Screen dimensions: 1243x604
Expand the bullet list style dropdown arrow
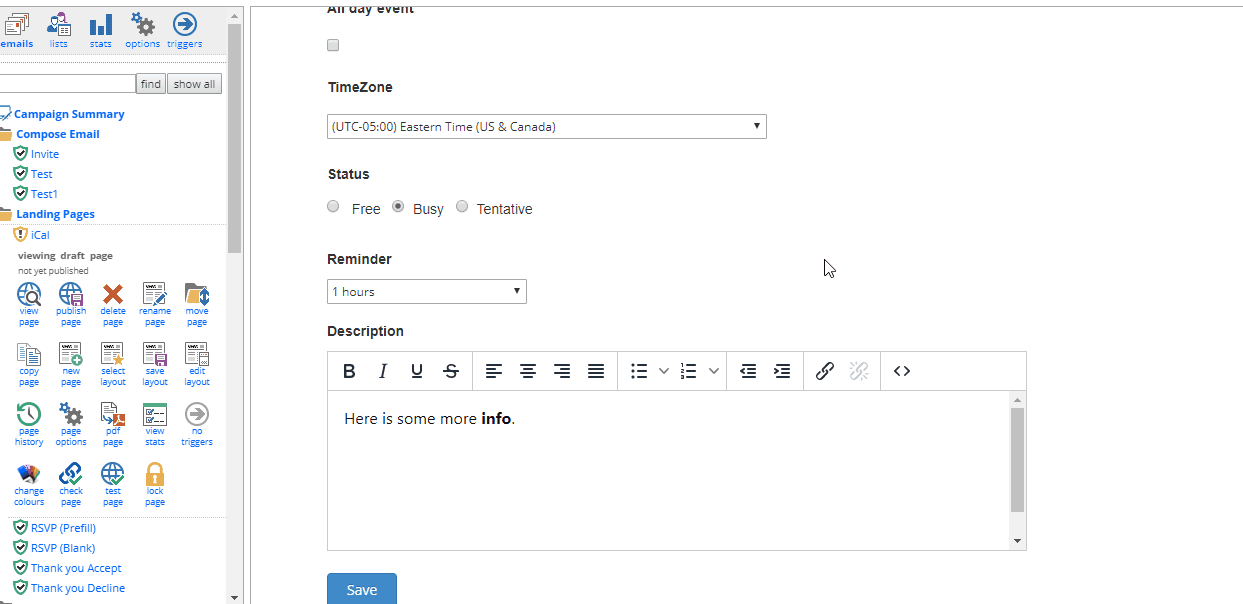(x=664, y=371)
